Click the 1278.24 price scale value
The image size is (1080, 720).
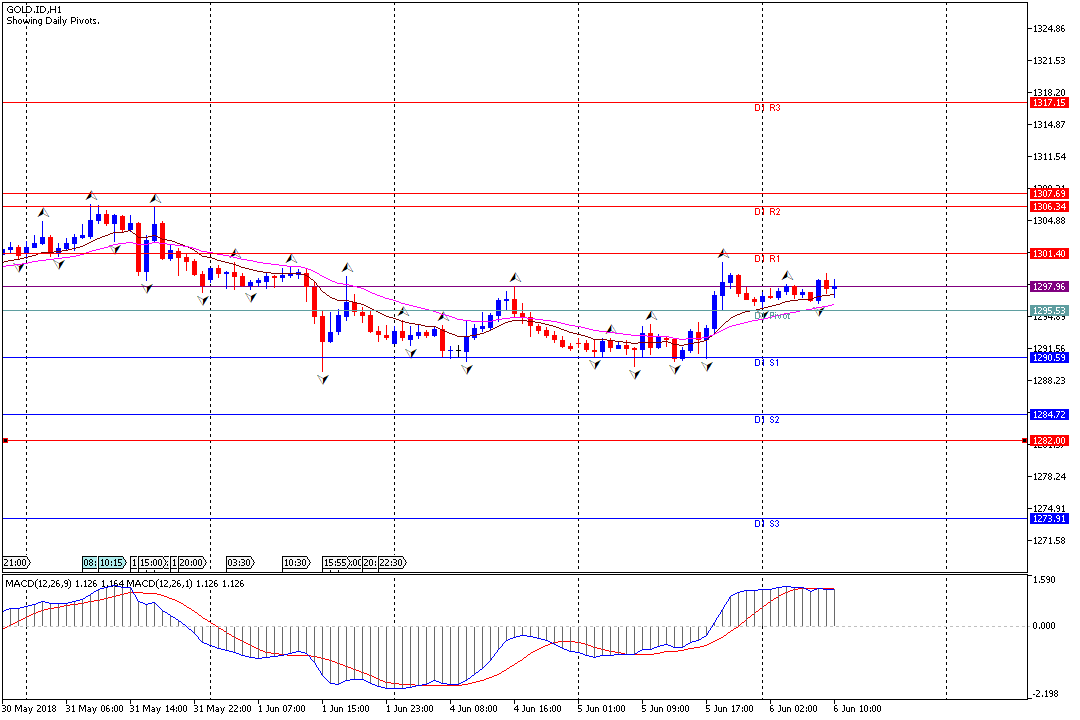tap(1049, 477)
